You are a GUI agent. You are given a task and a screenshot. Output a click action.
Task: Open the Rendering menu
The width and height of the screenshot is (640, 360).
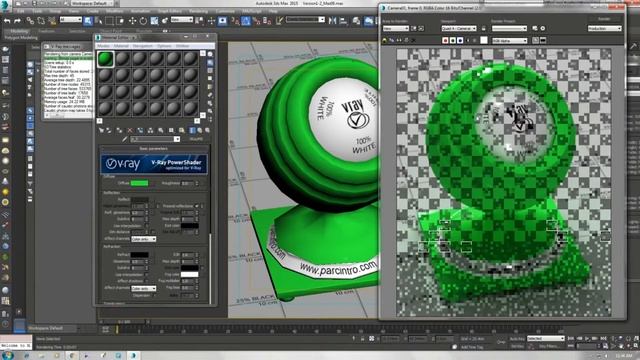pos(199,11)
